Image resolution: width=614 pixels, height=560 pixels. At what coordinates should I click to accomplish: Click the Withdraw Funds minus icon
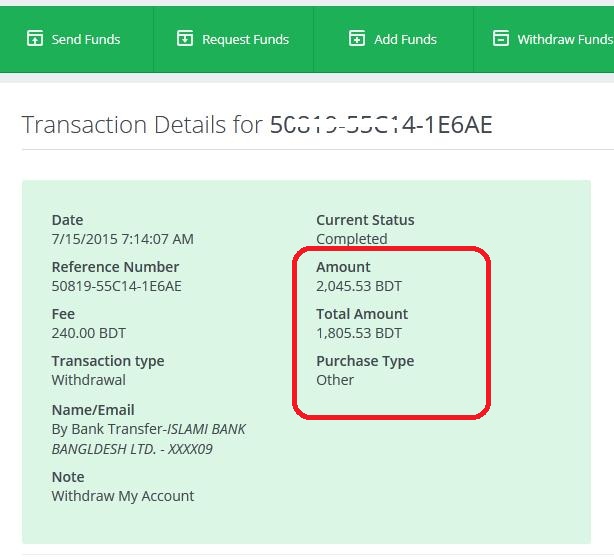[x=501, y=39]
